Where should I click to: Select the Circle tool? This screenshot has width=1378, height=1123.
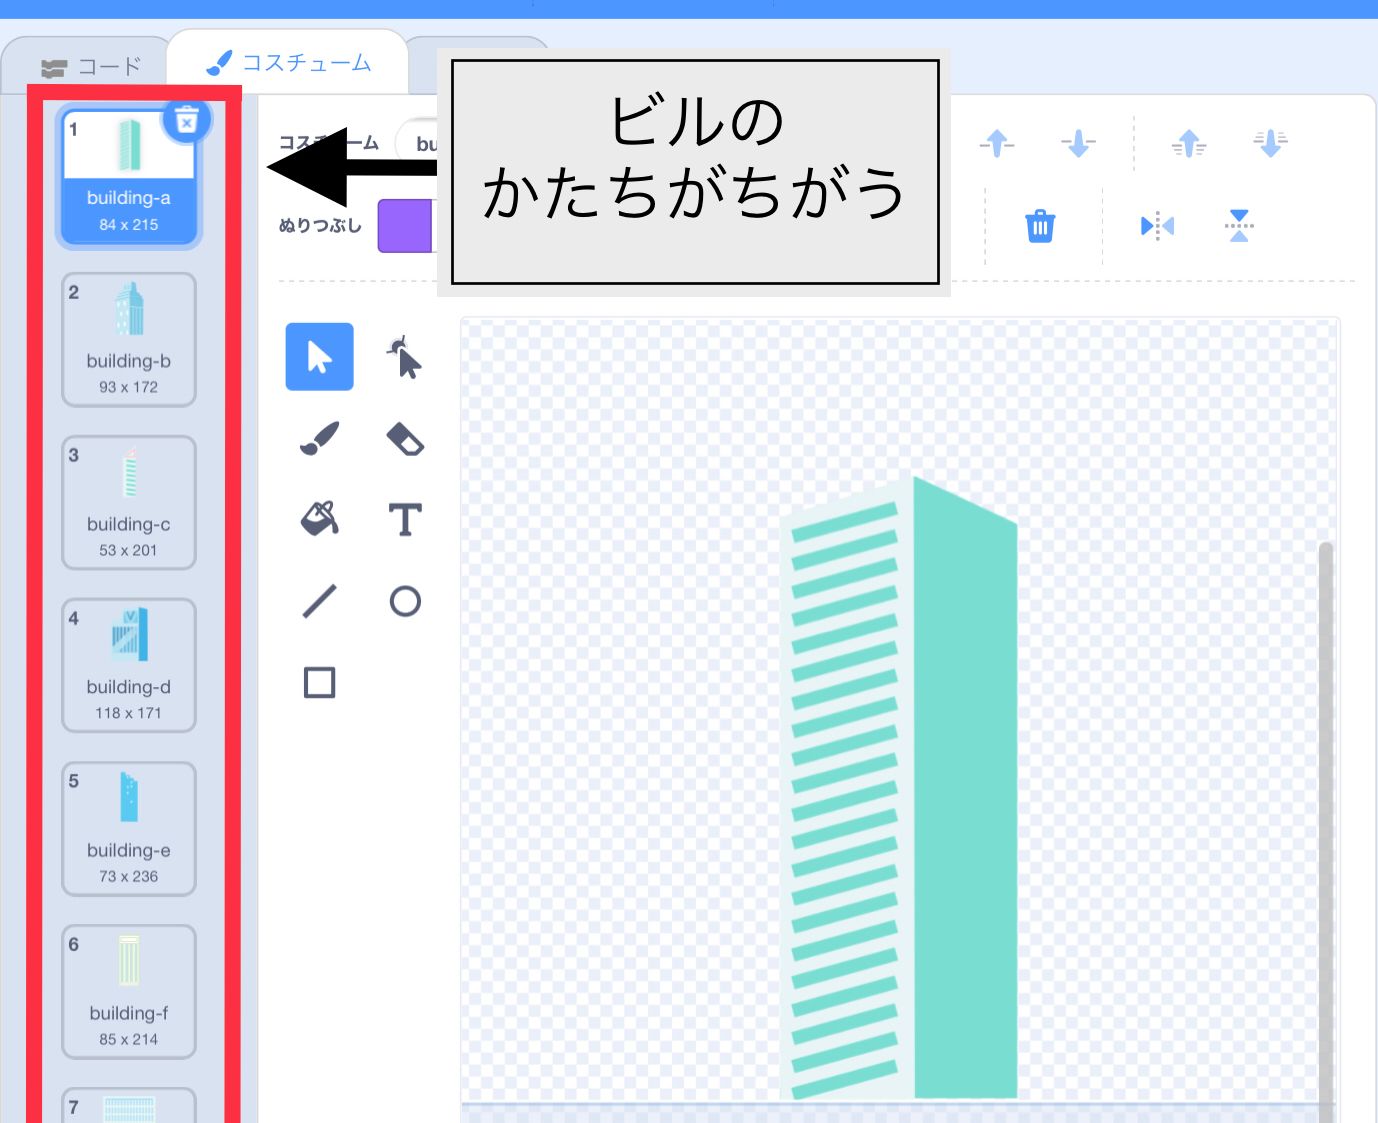(x=404, y=600)
